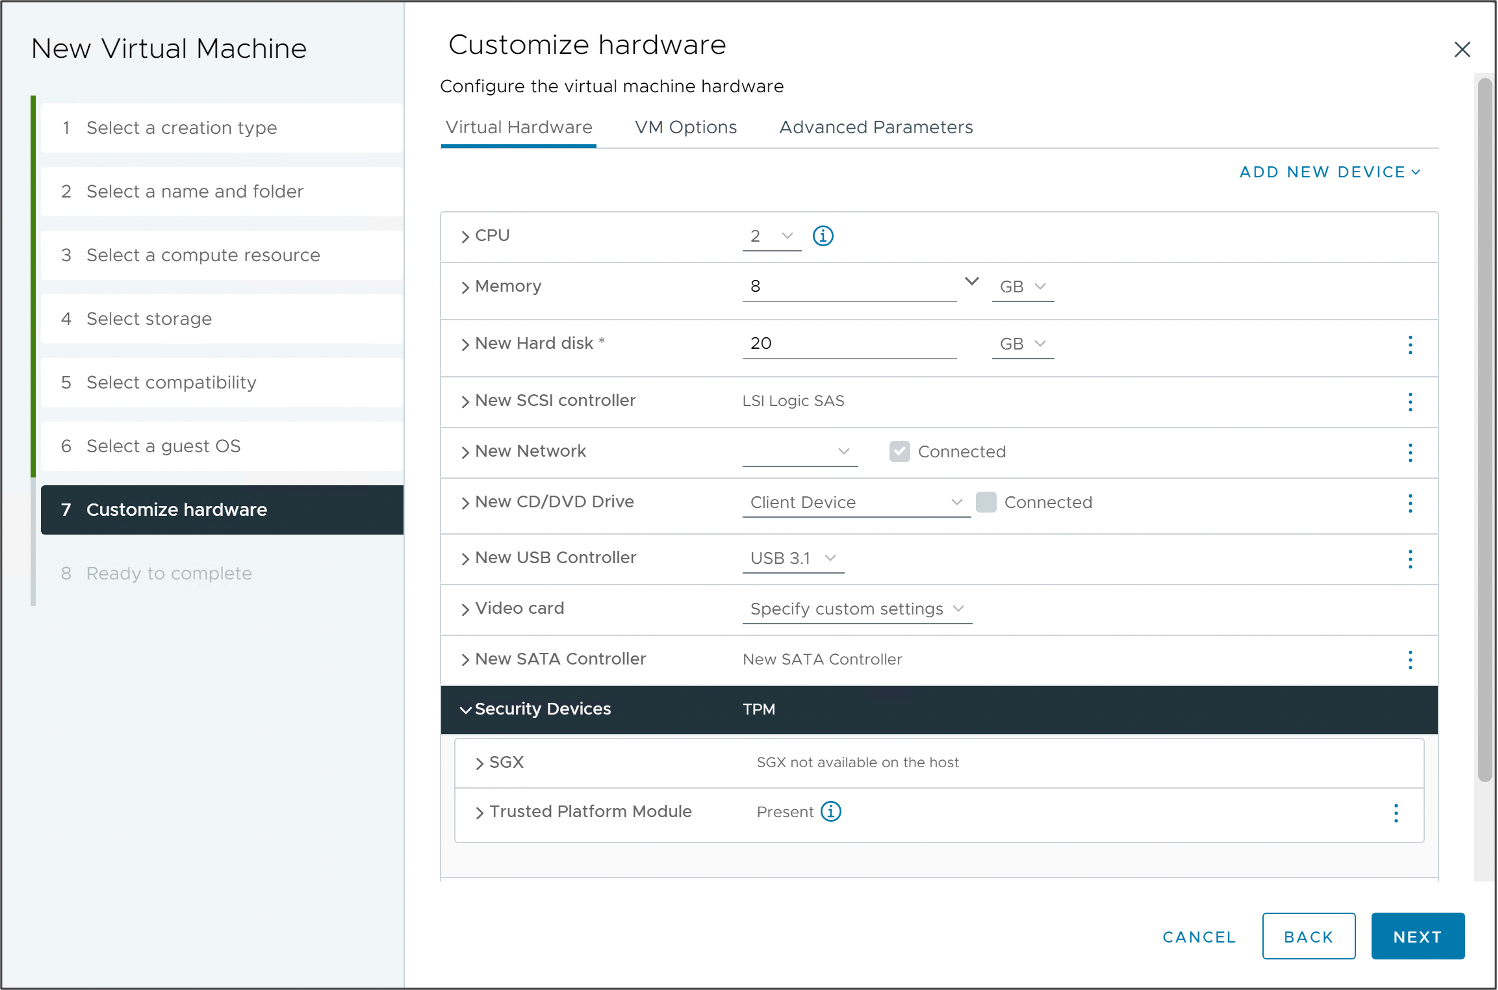Switch to the VM Options tab

coord(686,128)
